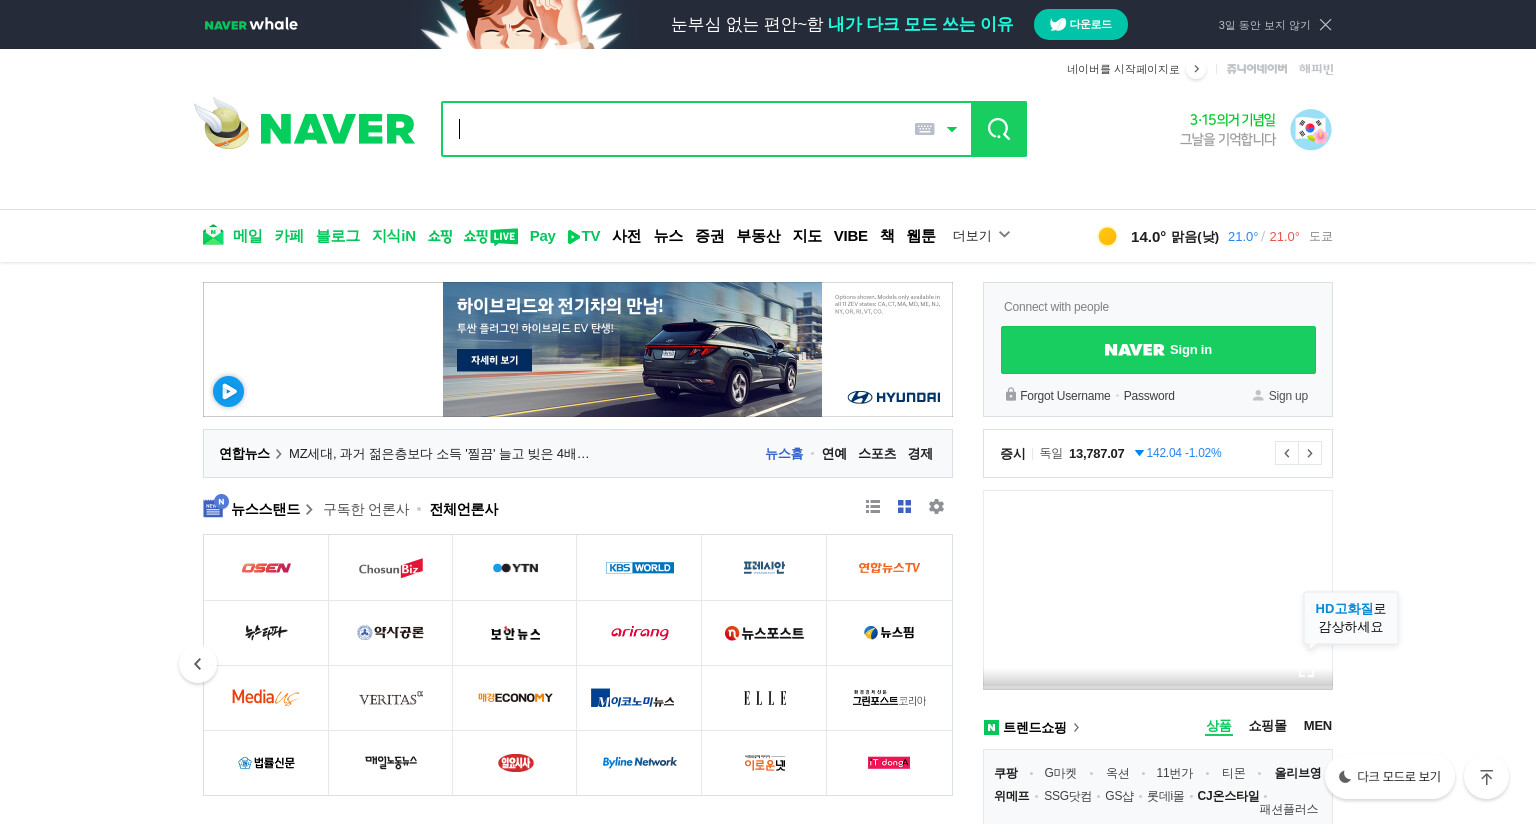This screenshot has width=1536, height=824.
Task: Click arrow next to 시작페이지로
Action: [x=1196, y=69]
